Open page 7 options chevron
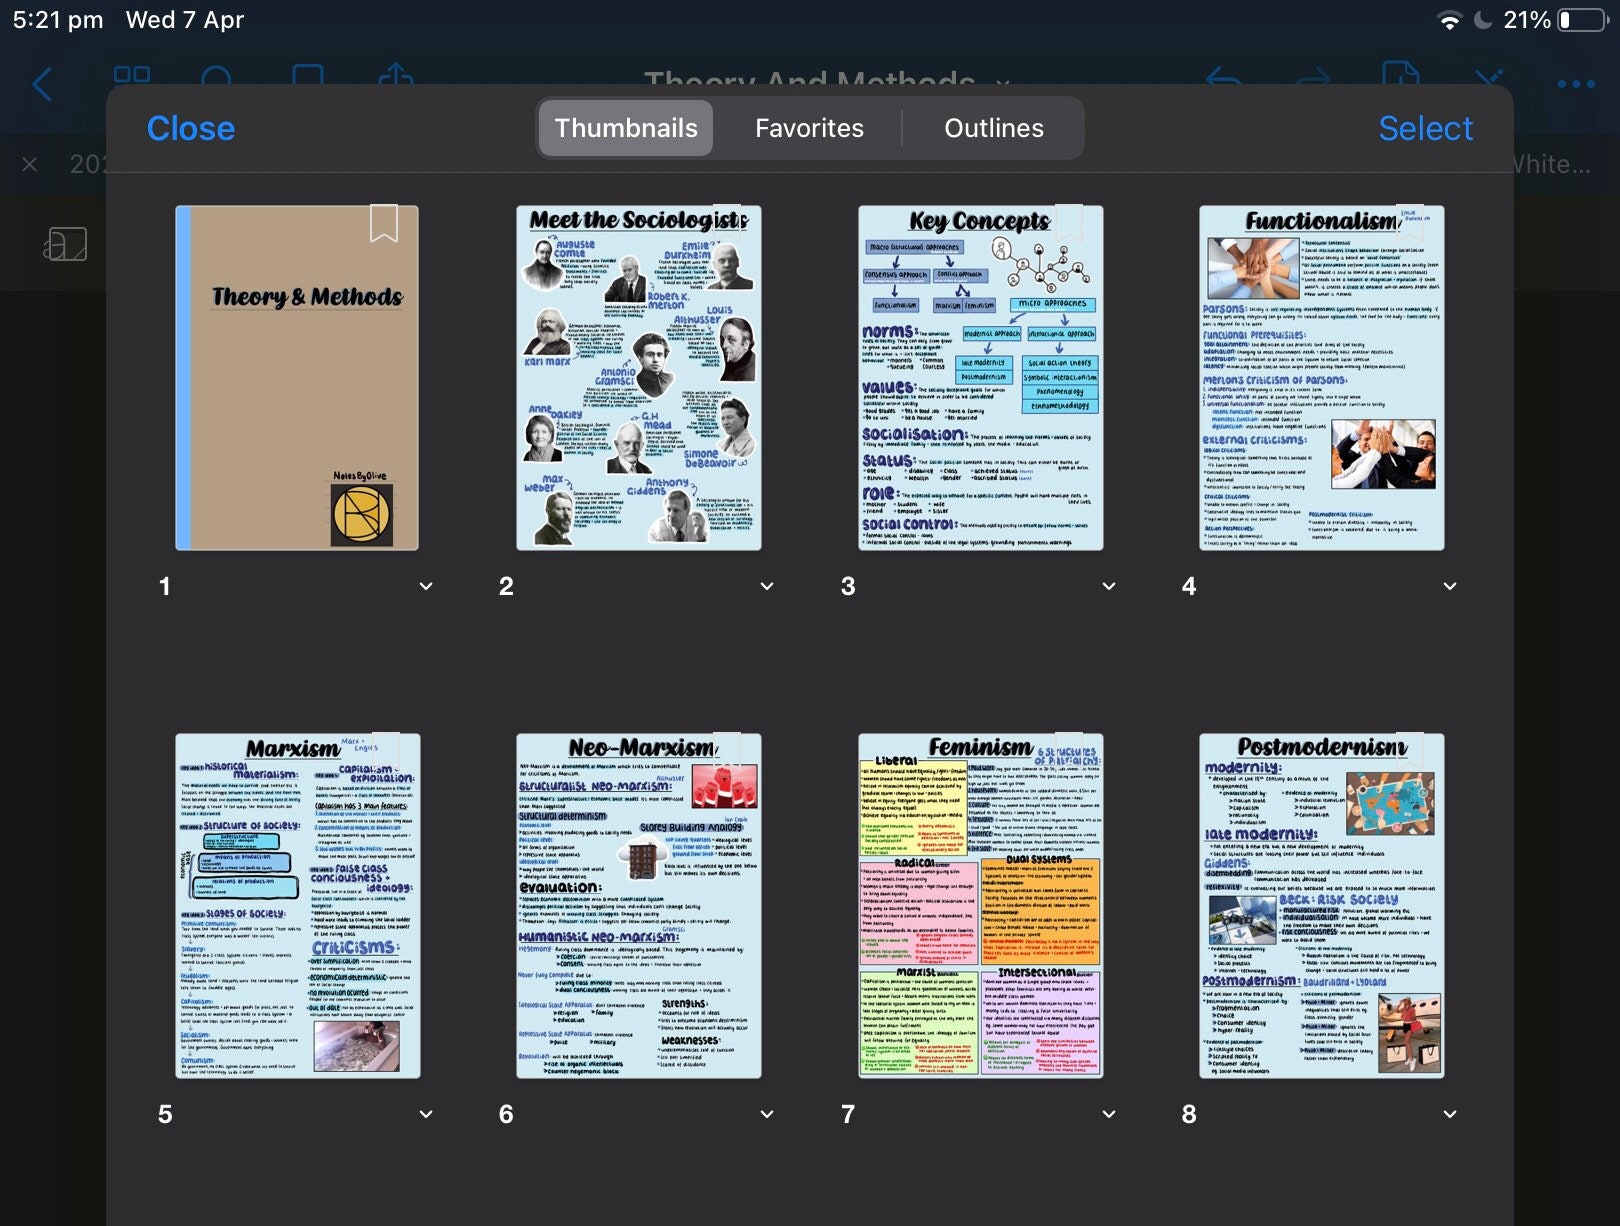Image resolution: width=1620 pixels, height=1226 pixels. coord(1109,1114)
